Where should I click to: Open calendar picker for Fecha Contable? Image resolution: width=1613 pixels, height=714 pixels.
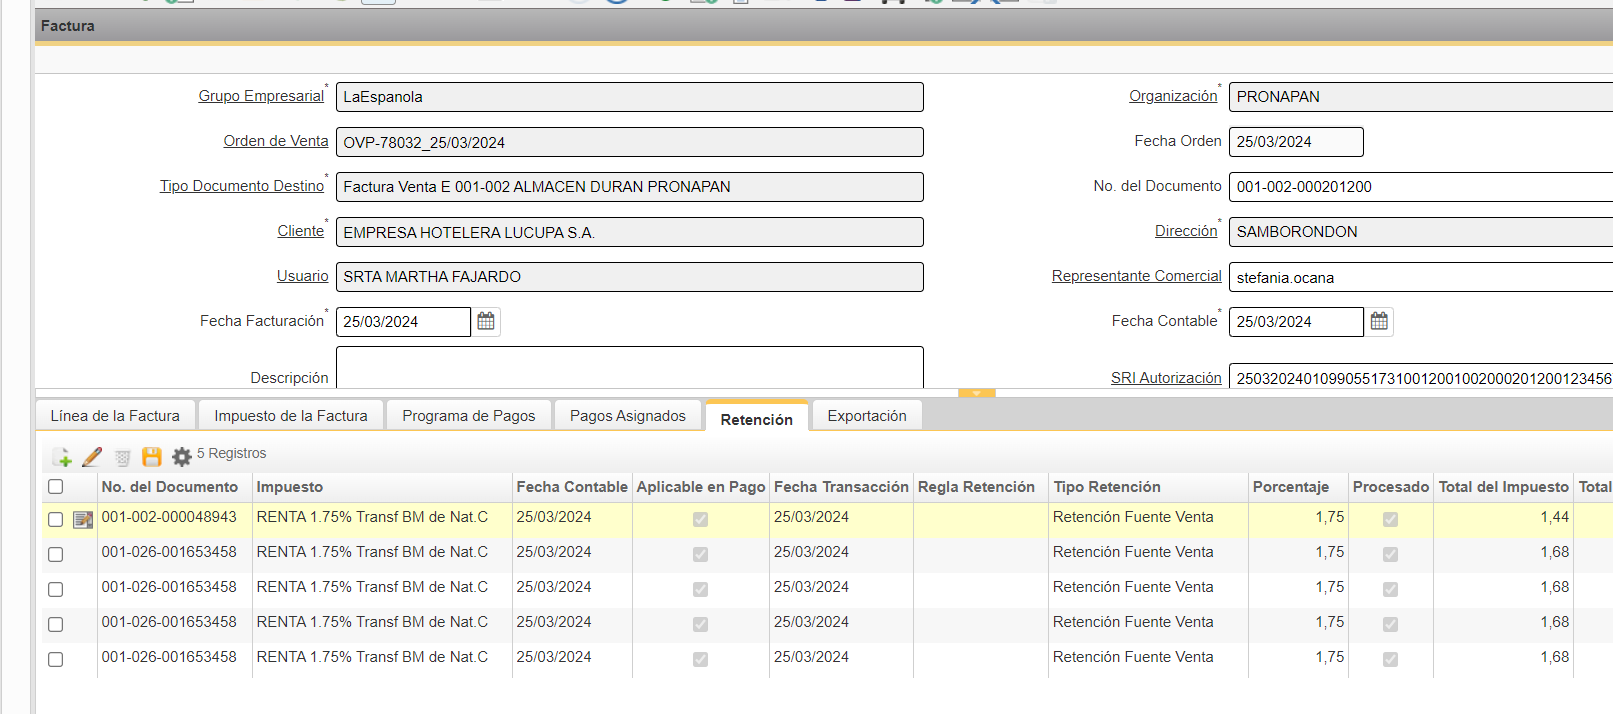(1379, 321)
